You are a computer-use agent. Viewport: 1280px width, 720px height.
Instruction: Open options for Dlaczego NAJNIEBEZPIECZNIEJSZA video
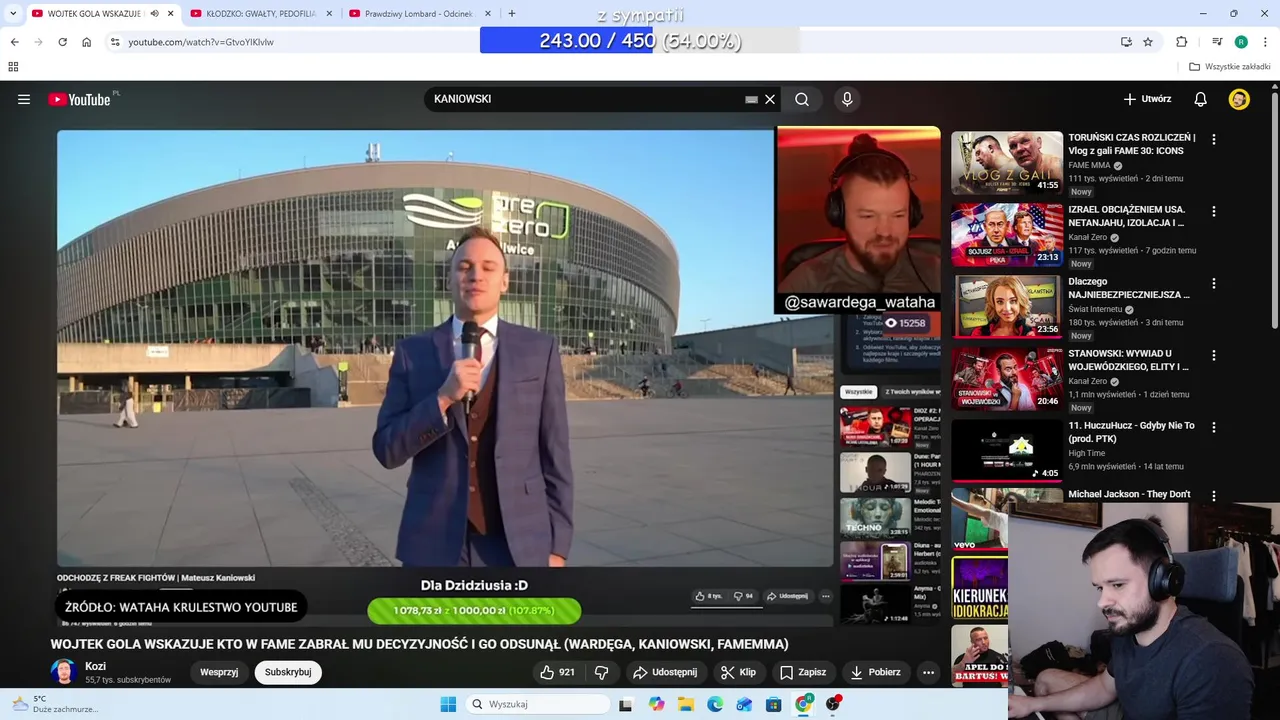tap(1214, 284)
